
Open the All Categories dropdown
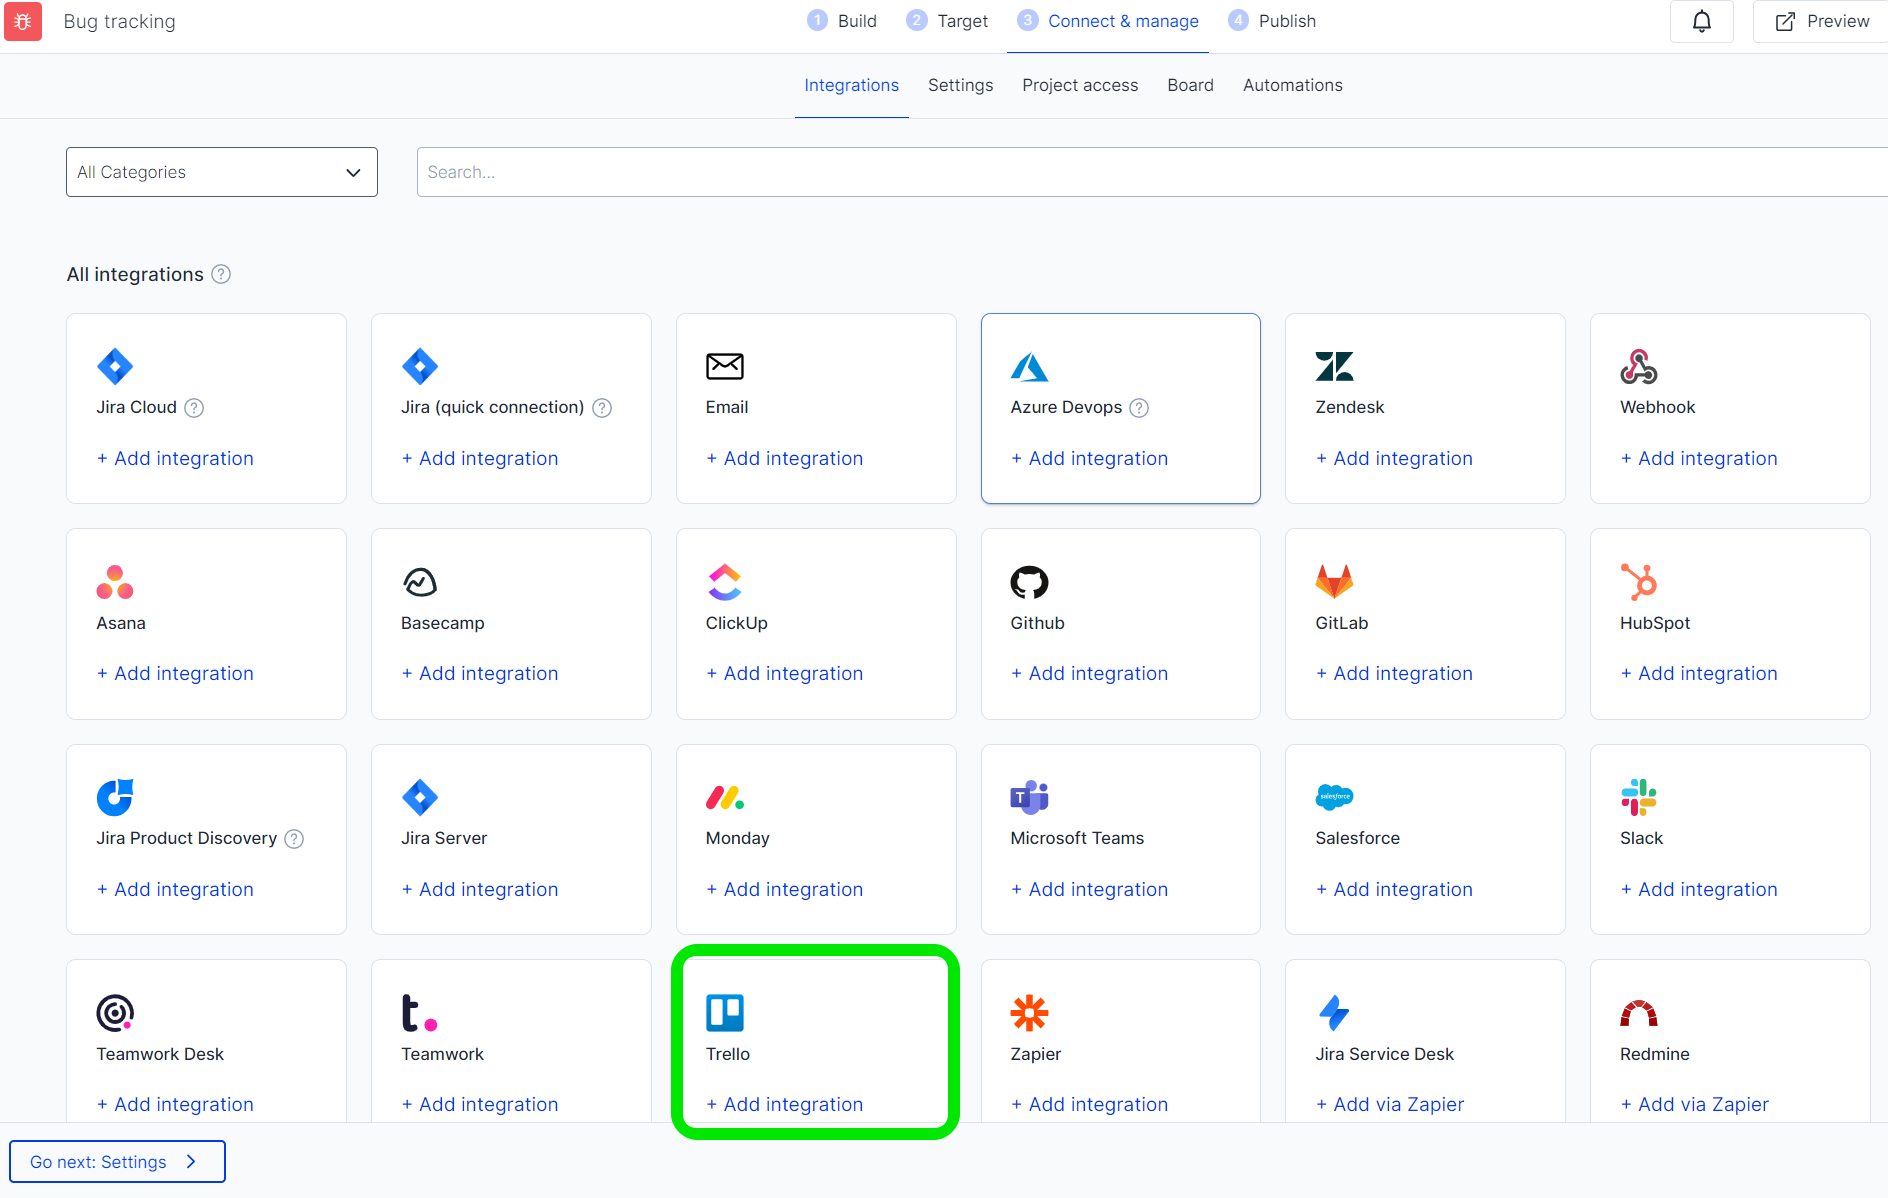pyautogui.click(x=222, y=172)
